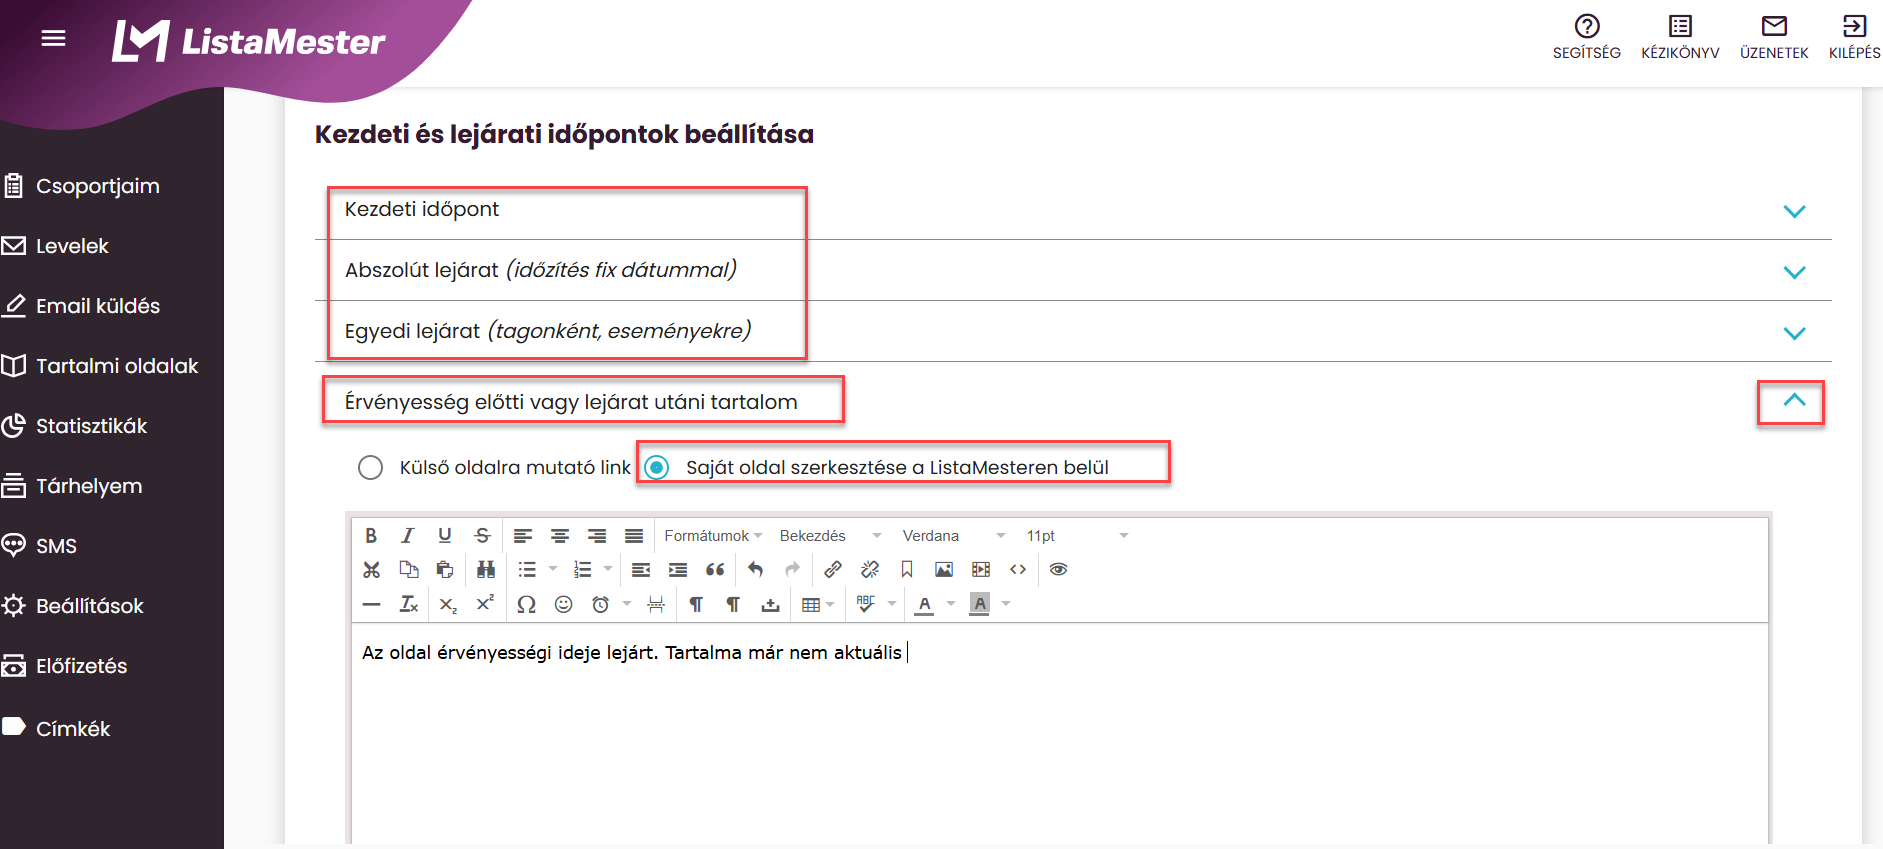Toggle strikethrough formatting
The width and height of the screenshot is (1883, 849).
coord(482,536)
